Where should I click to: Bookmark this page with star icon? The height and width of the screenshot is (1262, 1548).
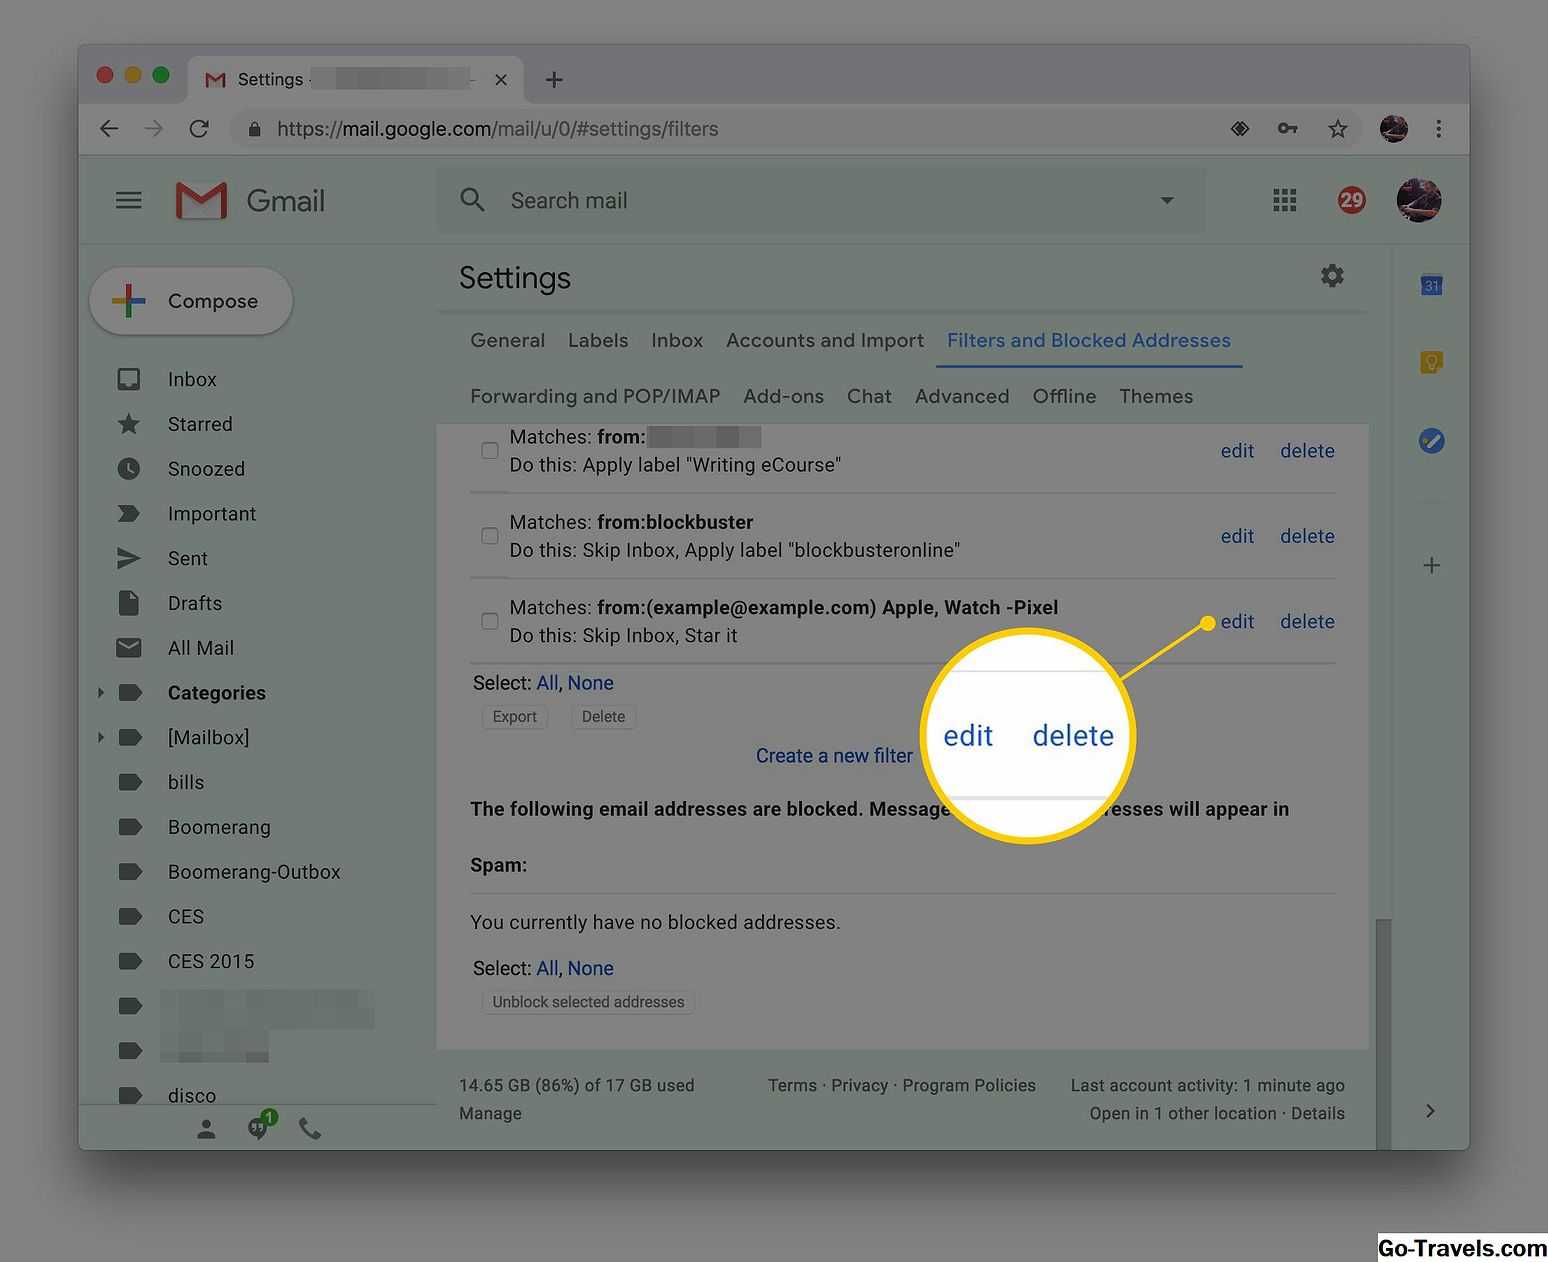[x=1337, y=129]
